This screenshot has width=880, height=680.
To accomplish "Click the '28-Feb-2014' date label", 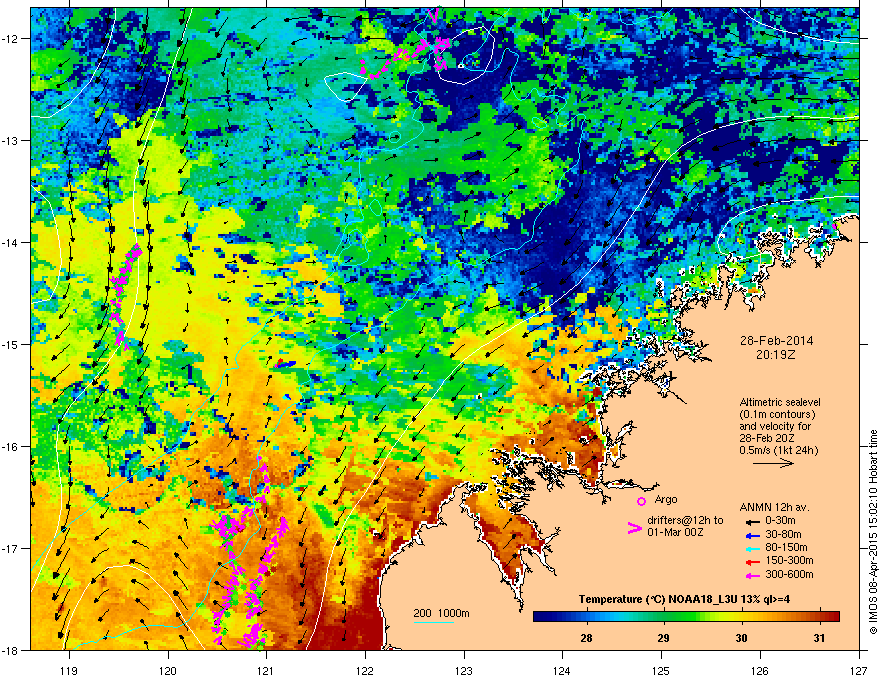I will [x=776, y=341].
